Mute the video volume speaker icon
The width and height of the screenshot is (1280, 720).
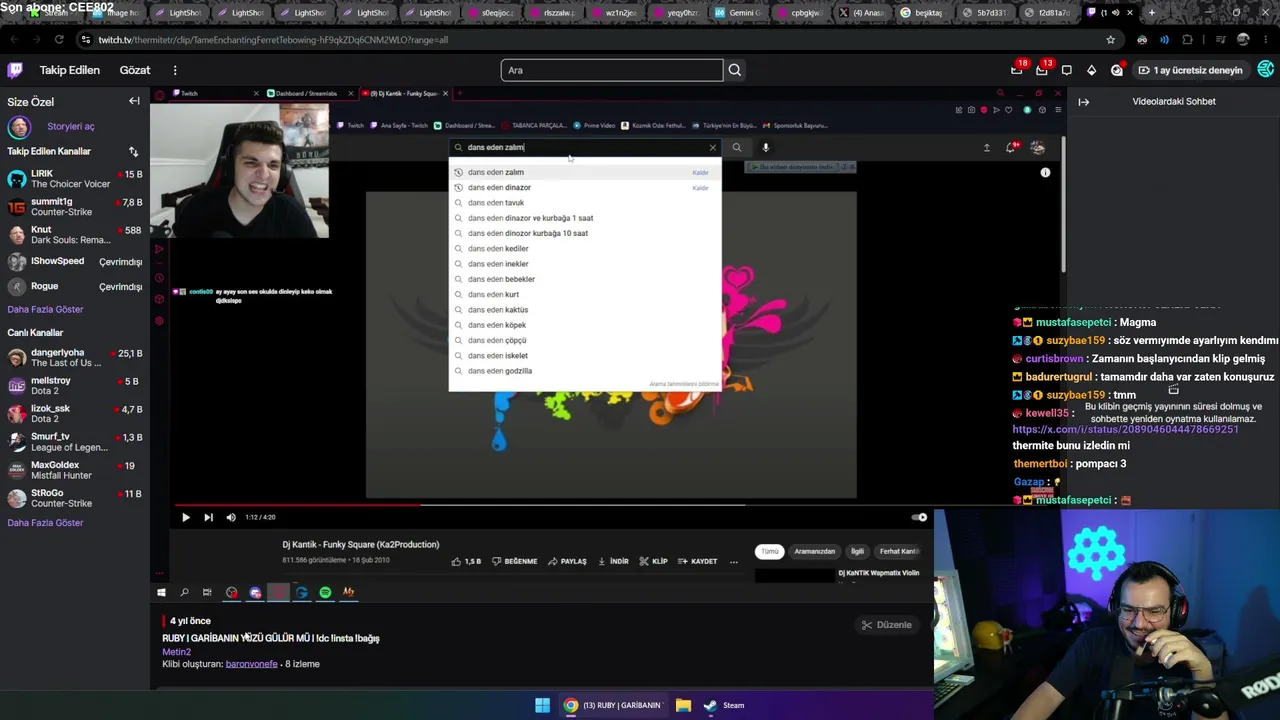click(231, 517)
